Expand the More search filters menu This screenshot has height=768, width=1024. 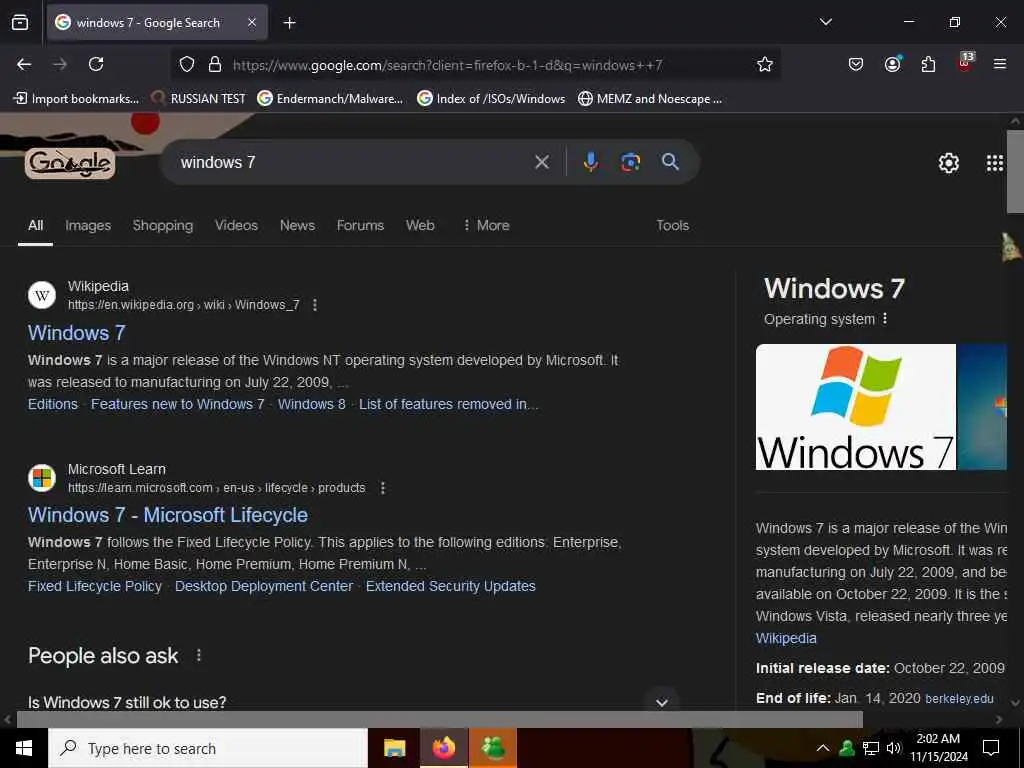(x=486, y=225)
